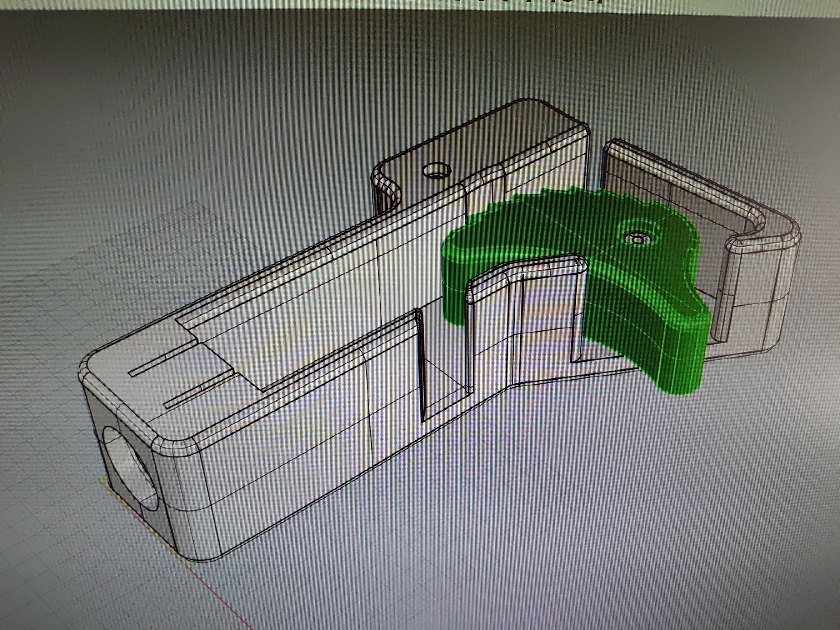Click the pivot hole in the green lever
Viewport: 840px width, 630px height.
click(637, 237)
